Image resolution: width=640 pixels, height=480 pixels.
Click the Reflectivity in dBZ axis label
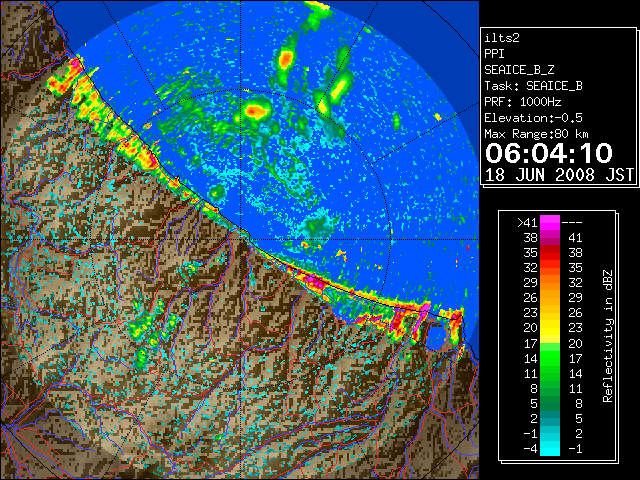[x=608, y=336]
